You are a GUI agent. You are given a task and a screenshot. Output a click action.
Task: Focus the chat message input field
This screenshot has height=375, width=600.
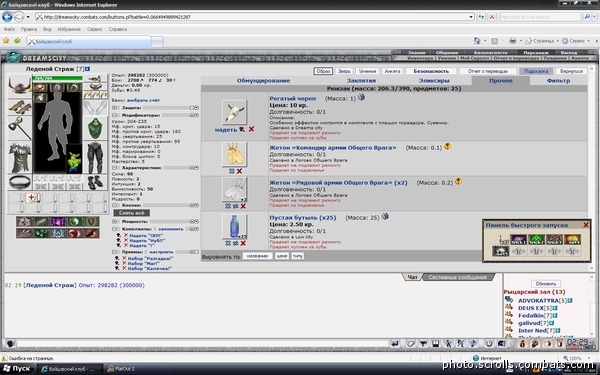203,344
